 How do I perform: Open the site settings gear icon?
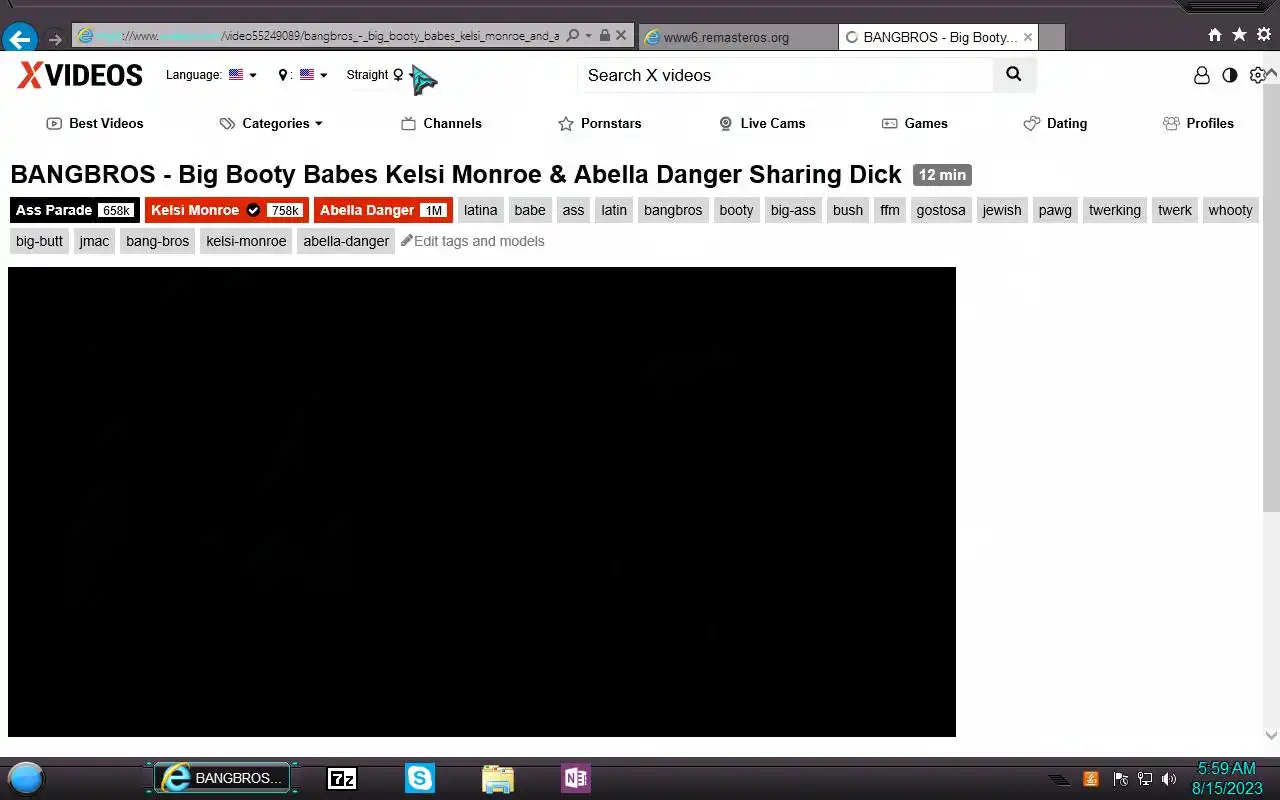tap(1257, 75)
